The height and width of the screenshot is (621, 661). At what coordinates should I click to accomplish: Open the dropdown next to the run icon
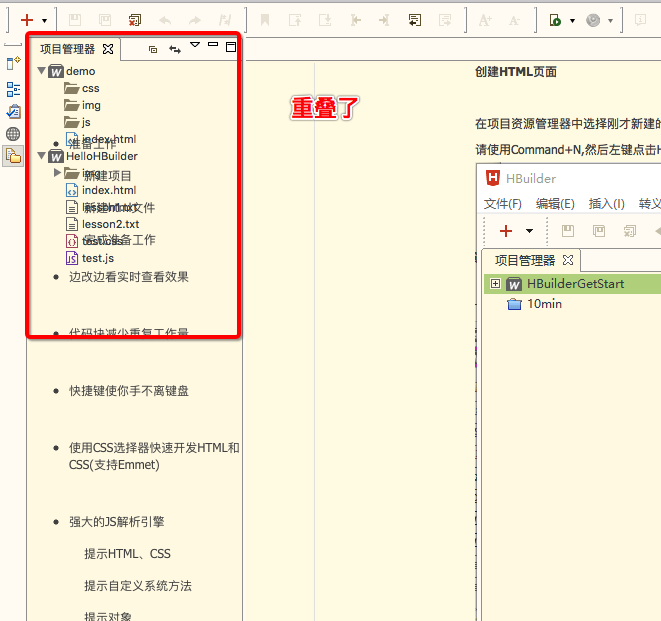tap(572, 21)
